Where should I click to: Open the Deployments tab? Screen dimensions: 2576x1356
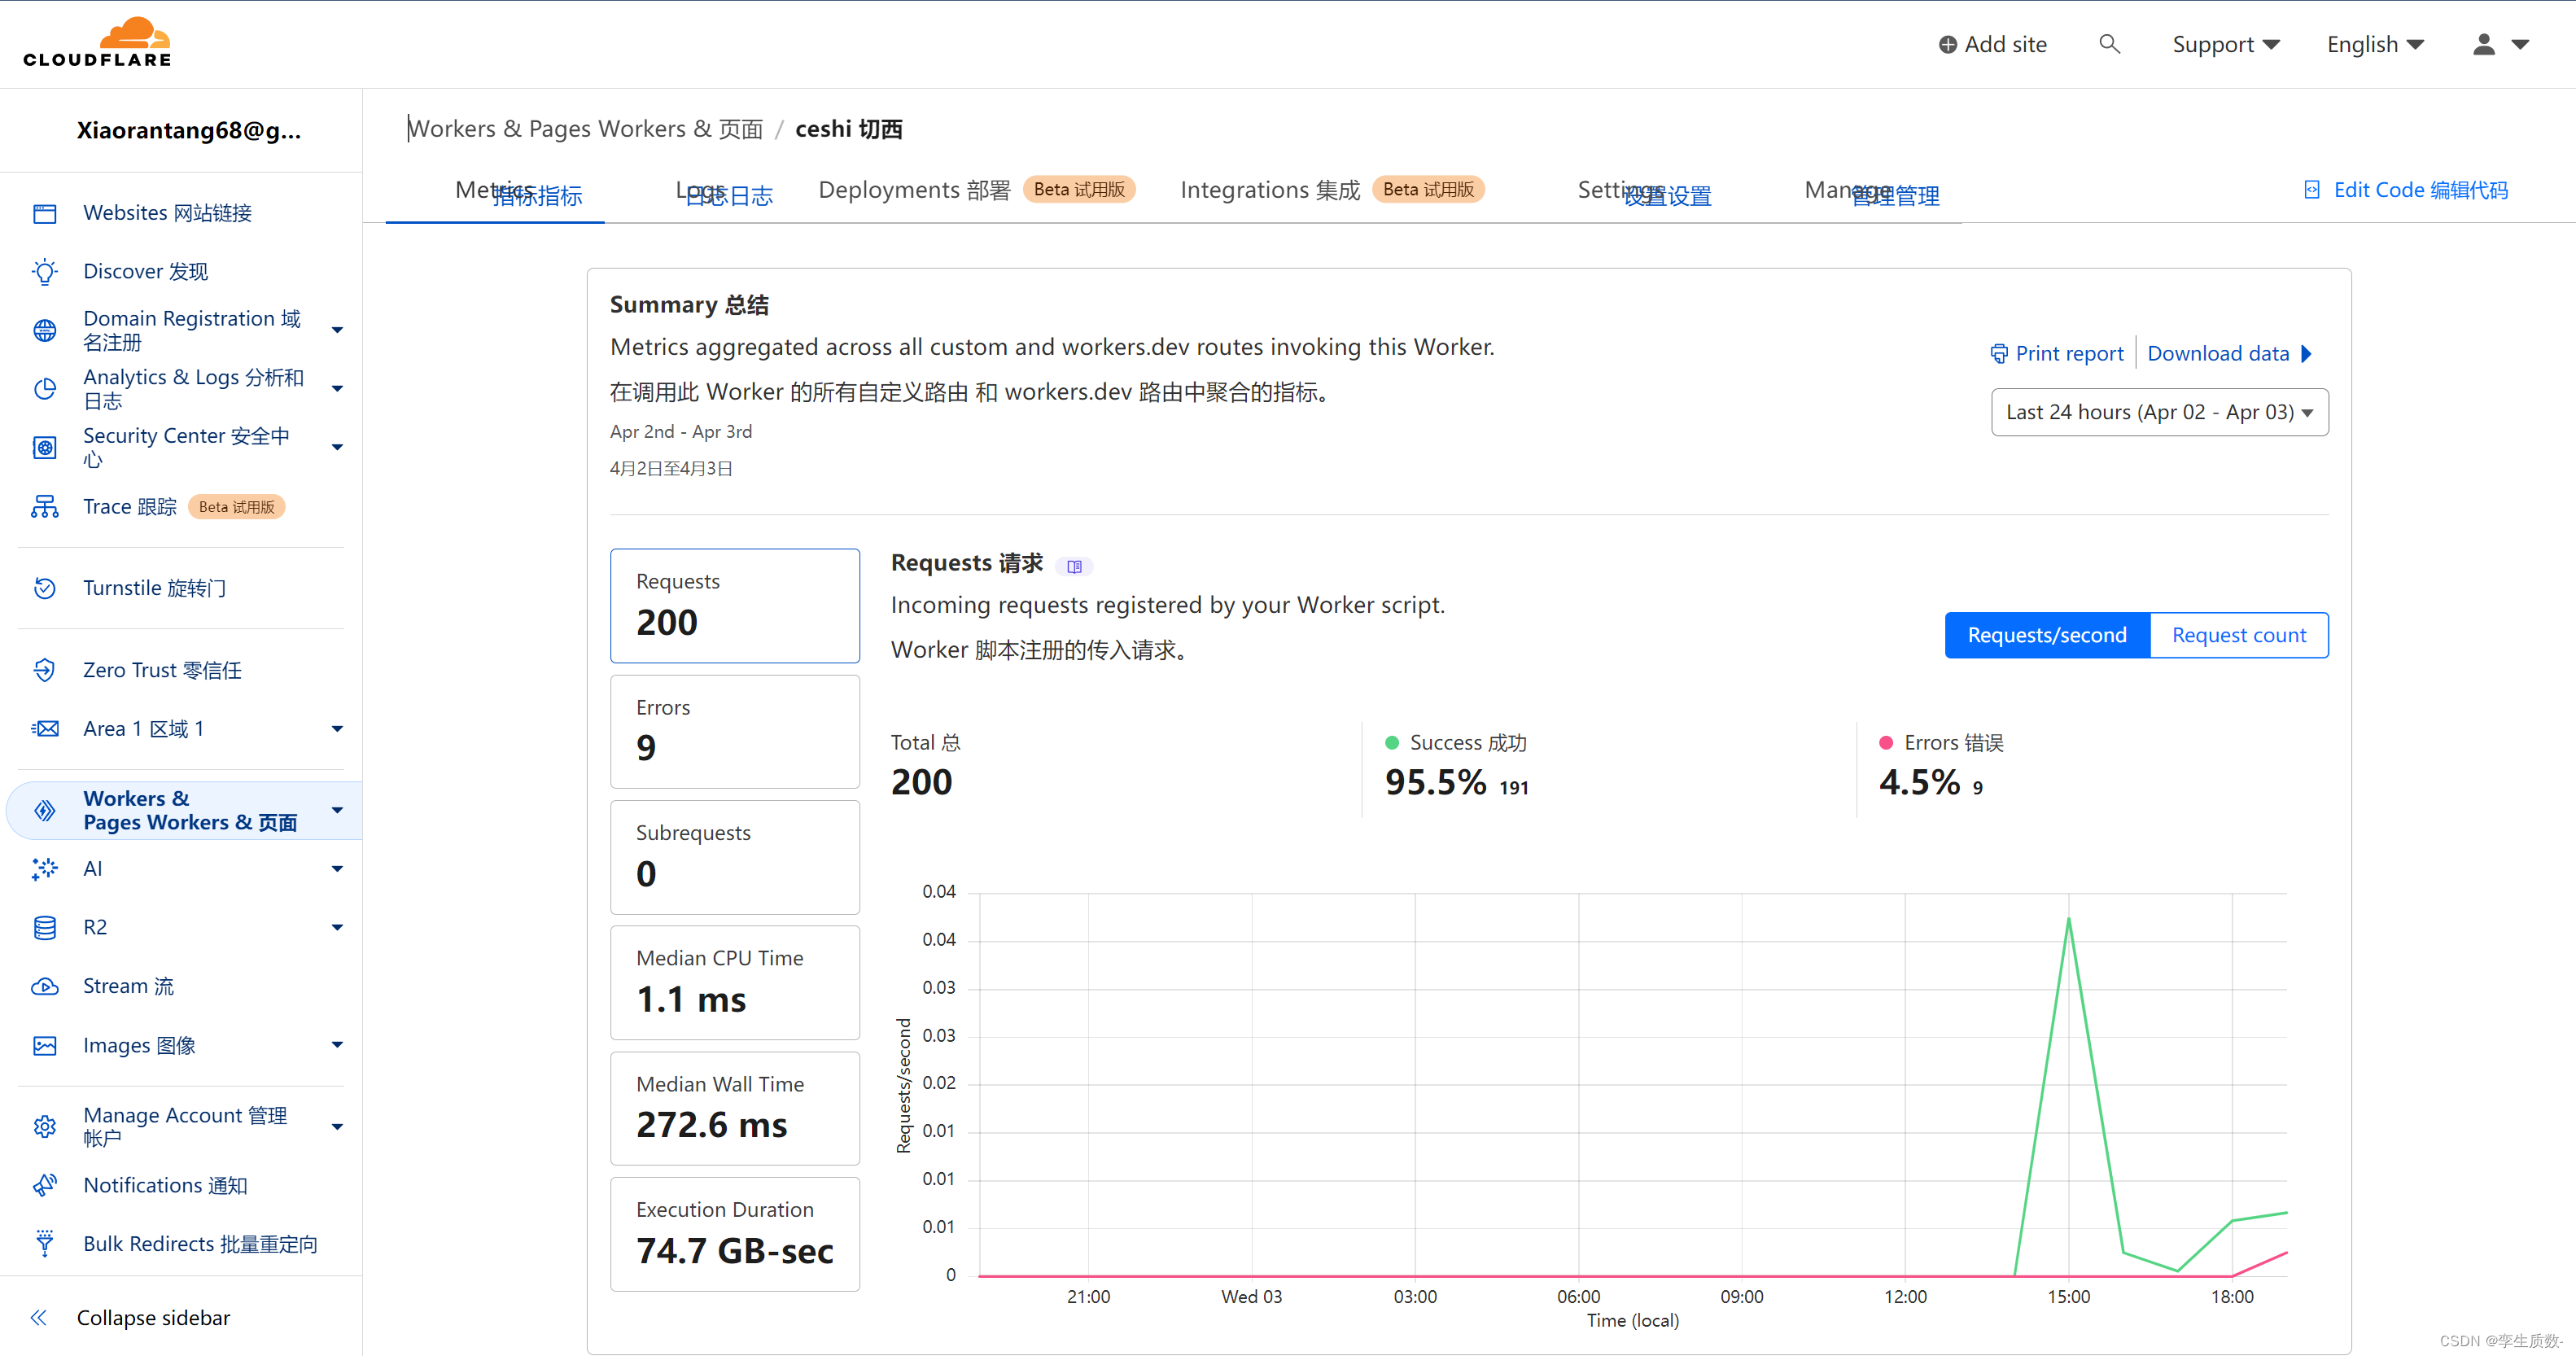(975, 190)
